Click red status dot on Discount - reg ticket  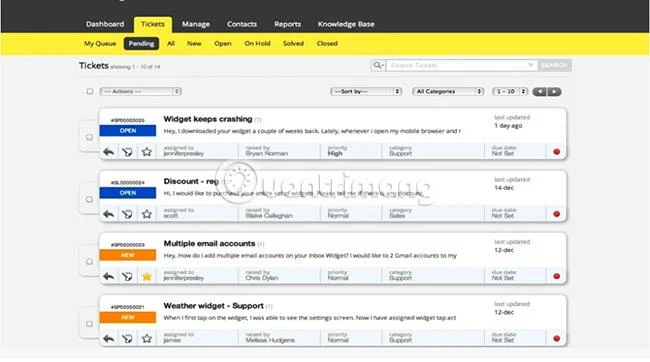click(x=557, y=214)
